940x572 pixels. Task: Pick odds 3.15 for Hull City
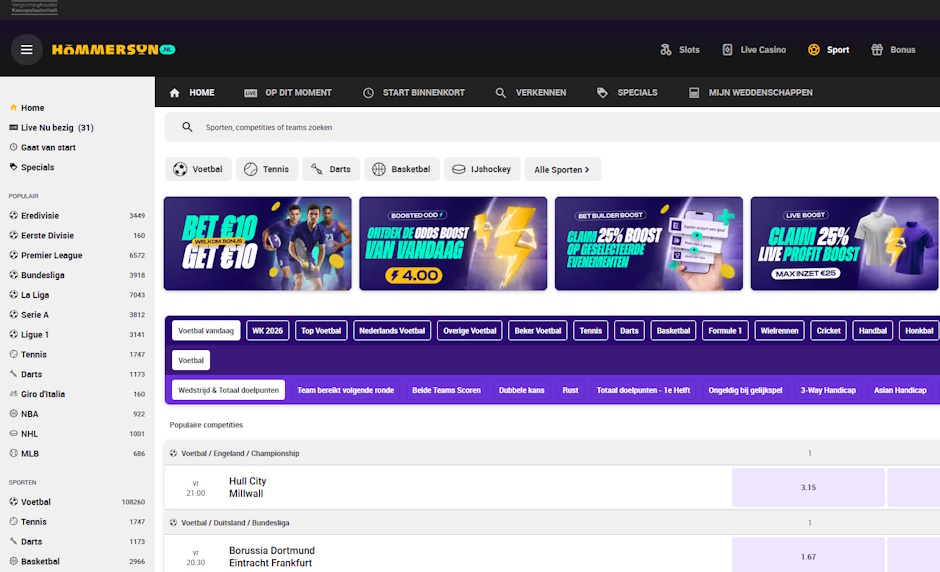tap(808, 487)
